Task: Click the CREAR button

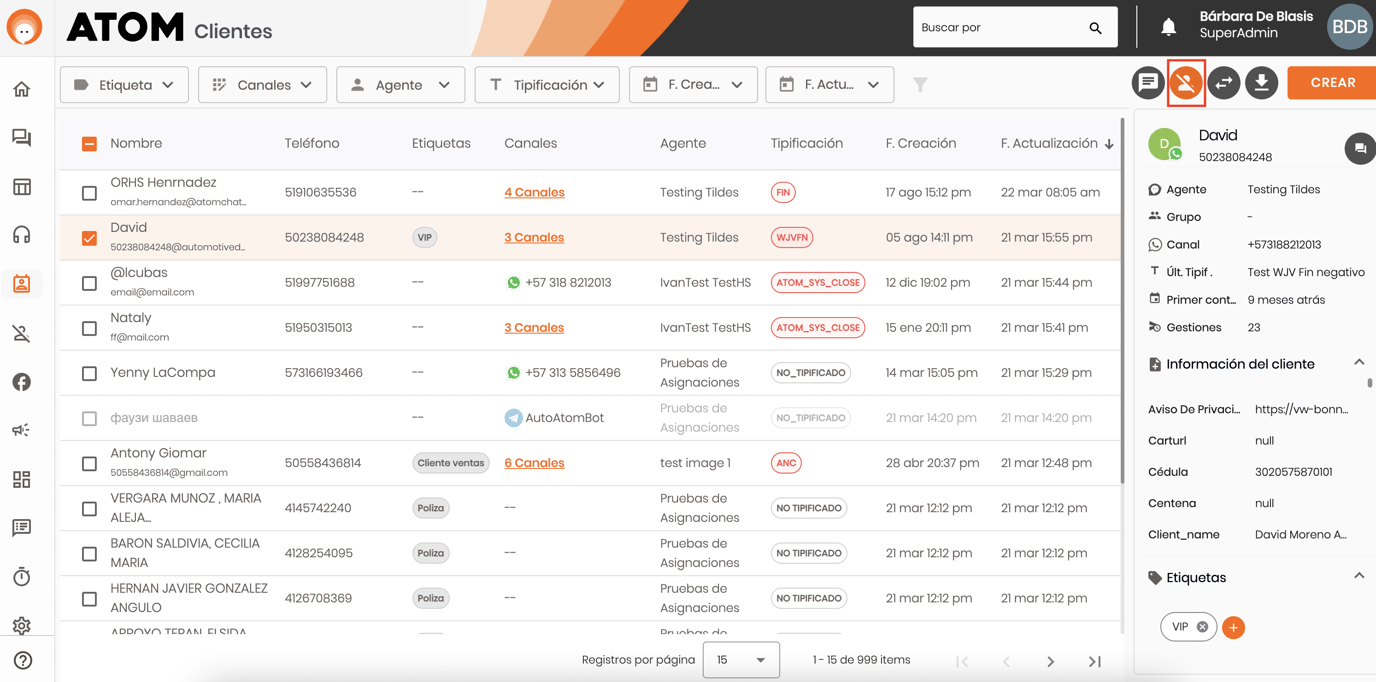Action: coord(1334,83)
